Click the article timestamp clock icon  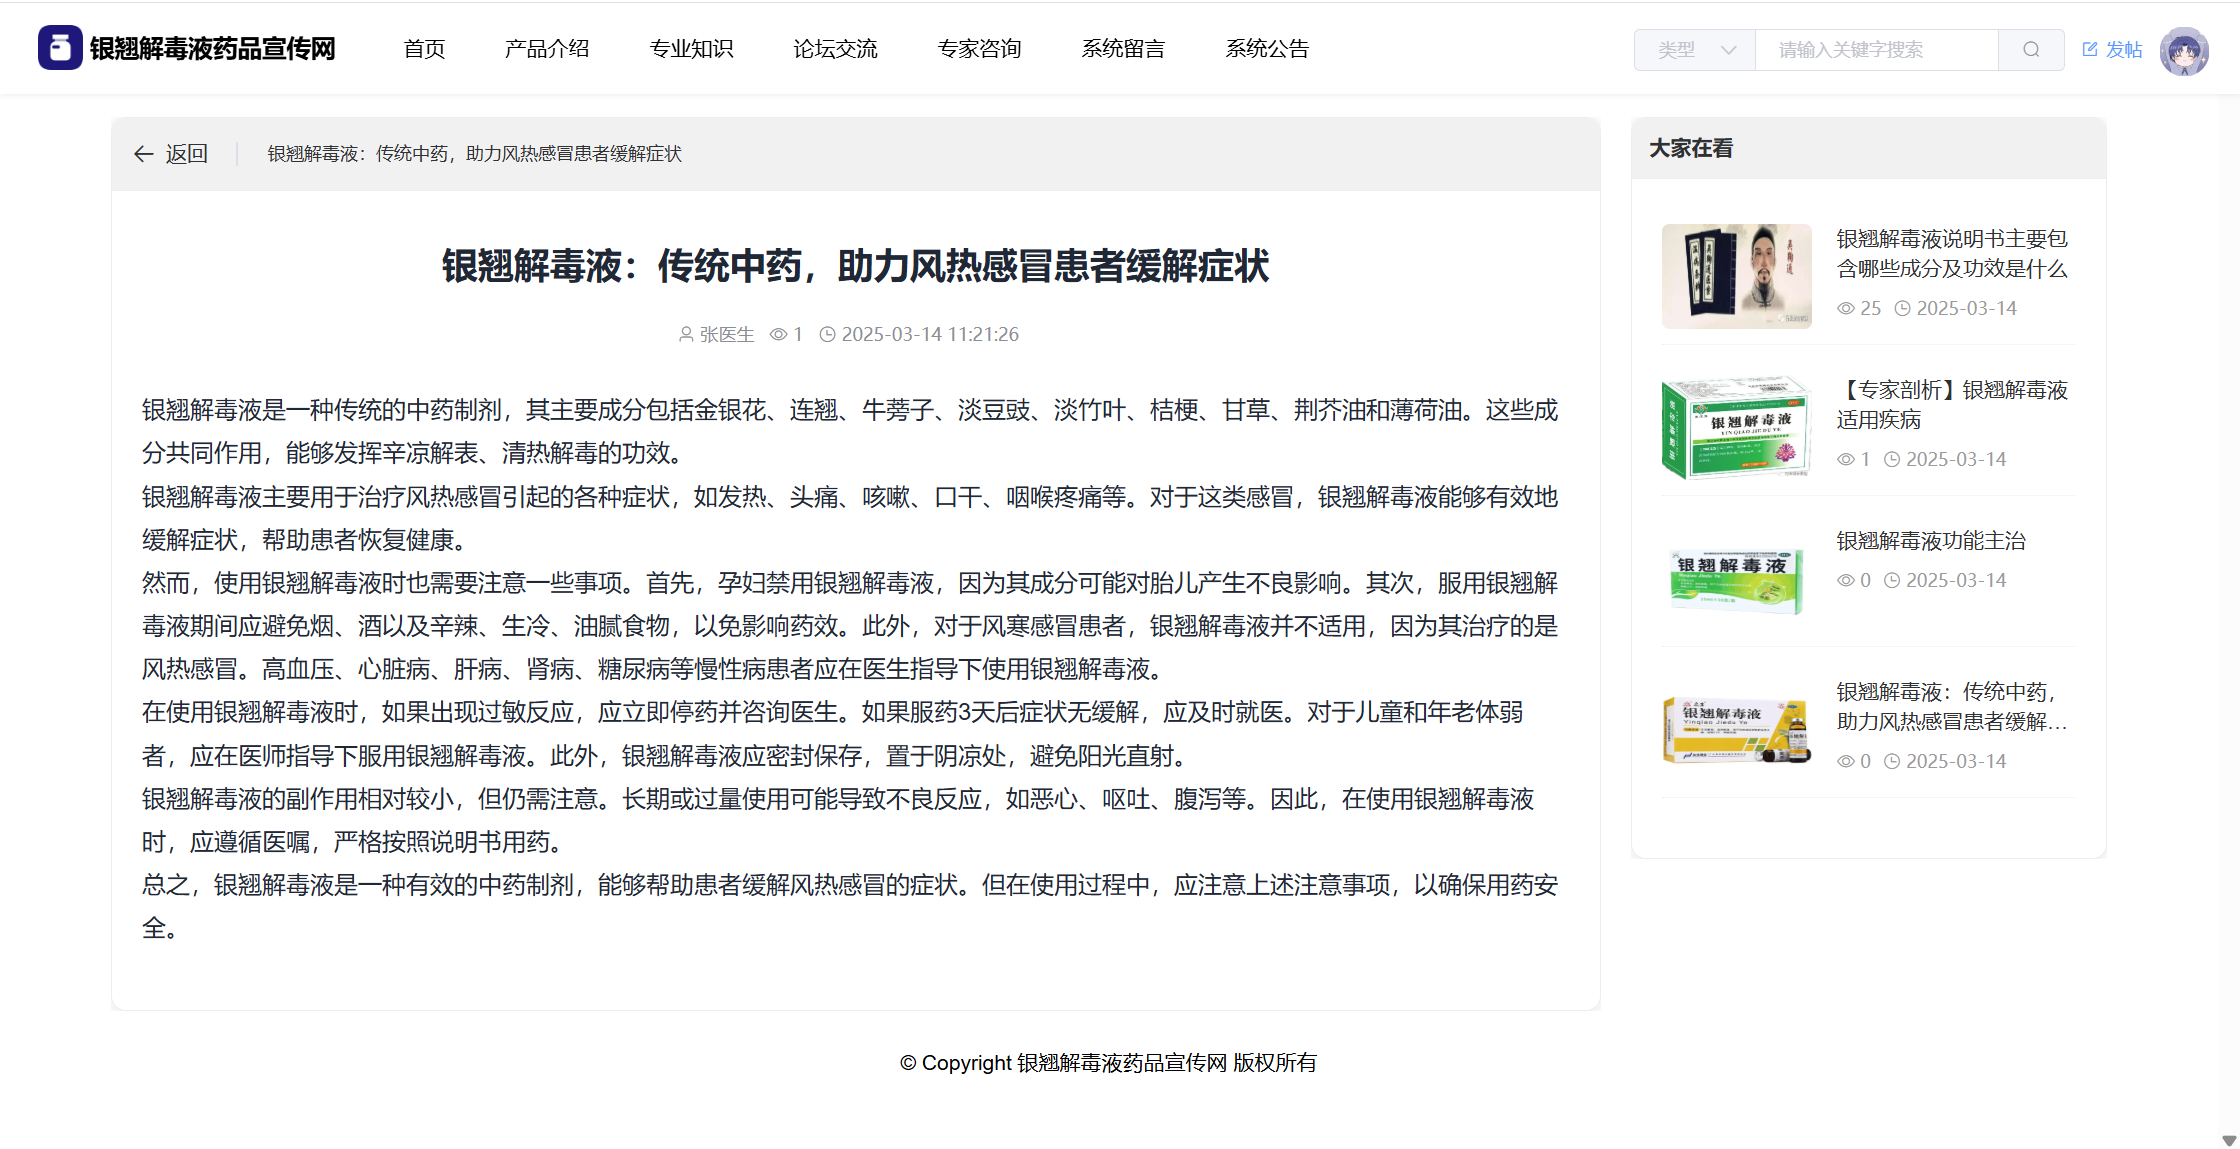click(827, 335)
